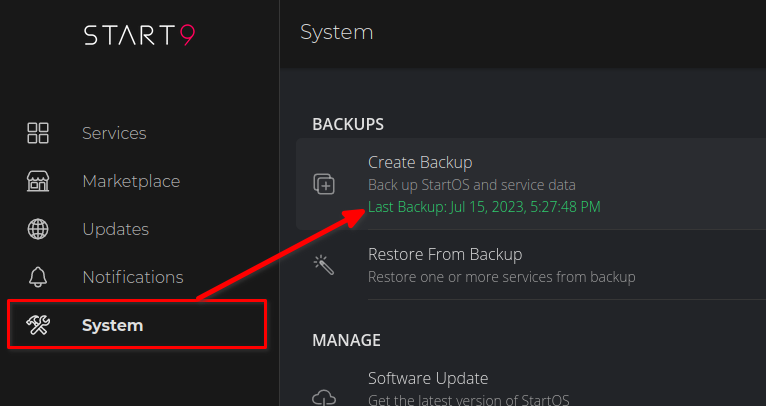Click the Updates globe icon
This screenshot has width=766, height=406.
(x=38, y=229)
